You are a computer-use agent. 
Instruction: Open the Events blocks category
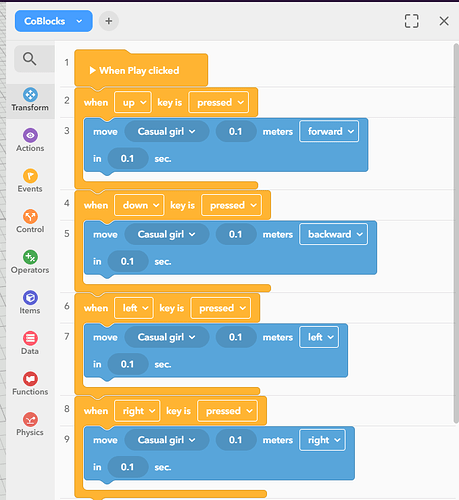point(30,181)
